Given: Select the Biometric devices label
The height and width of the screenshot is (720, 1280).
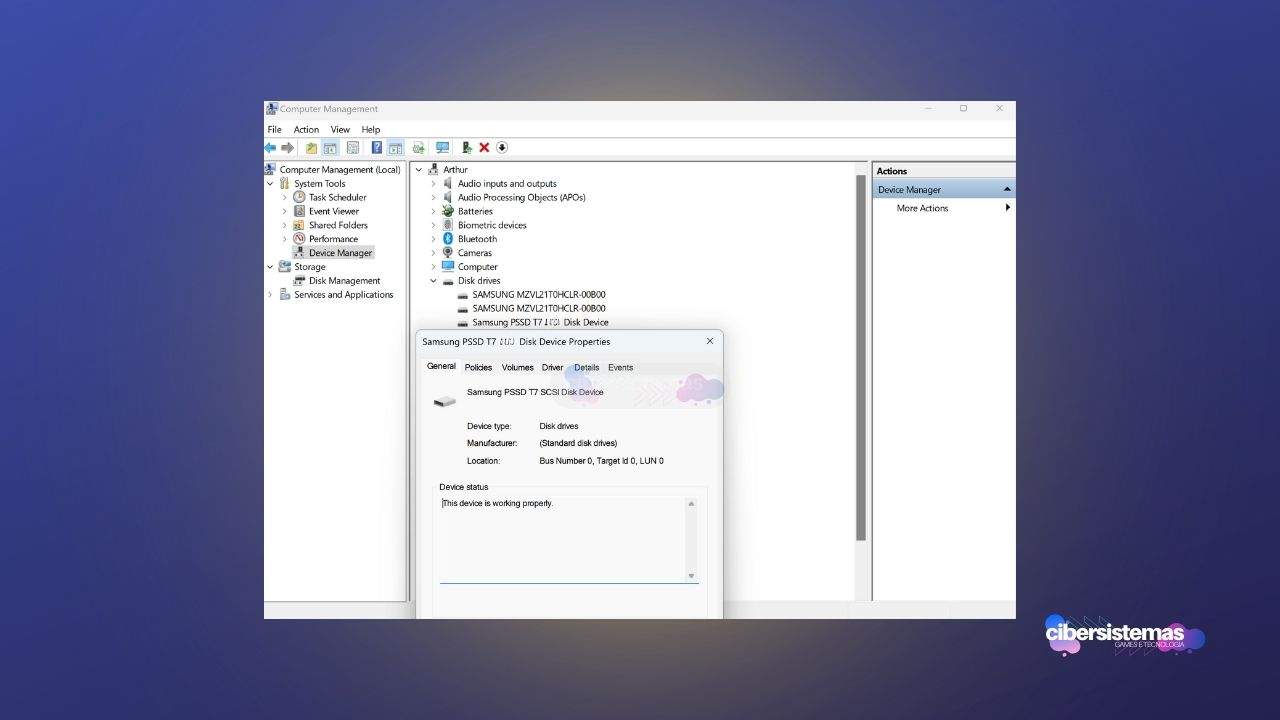Looking at the screenshot, I should tap(492, 225).
